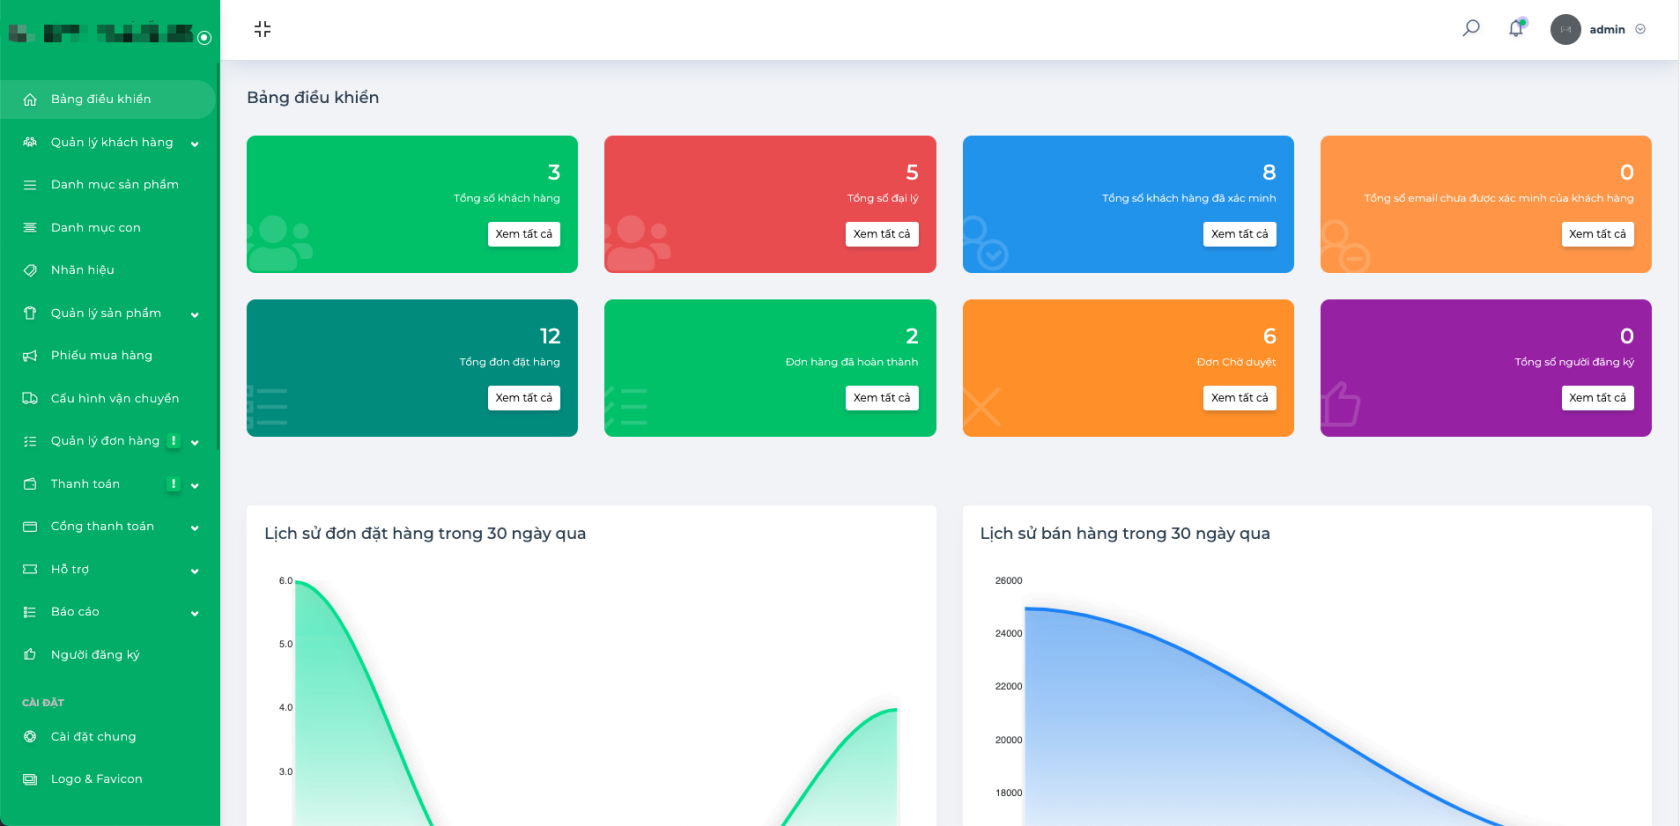View all under Tổng đơn đặt hàng
Image resolution: width=1680 pixels, height=826 pixels.
pyautogui.click(x=524, y=398)
